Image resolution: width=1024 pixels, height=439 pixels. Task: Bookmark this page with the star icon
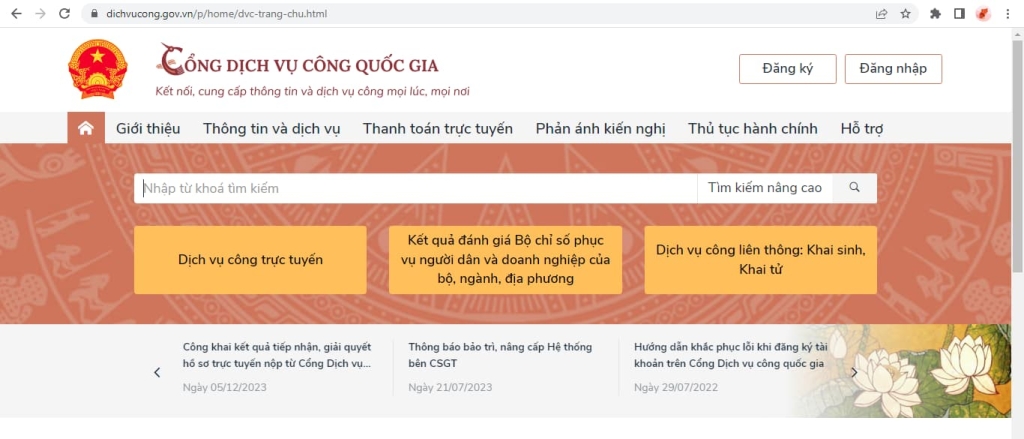pyautogui.click(x=905, y=14)
